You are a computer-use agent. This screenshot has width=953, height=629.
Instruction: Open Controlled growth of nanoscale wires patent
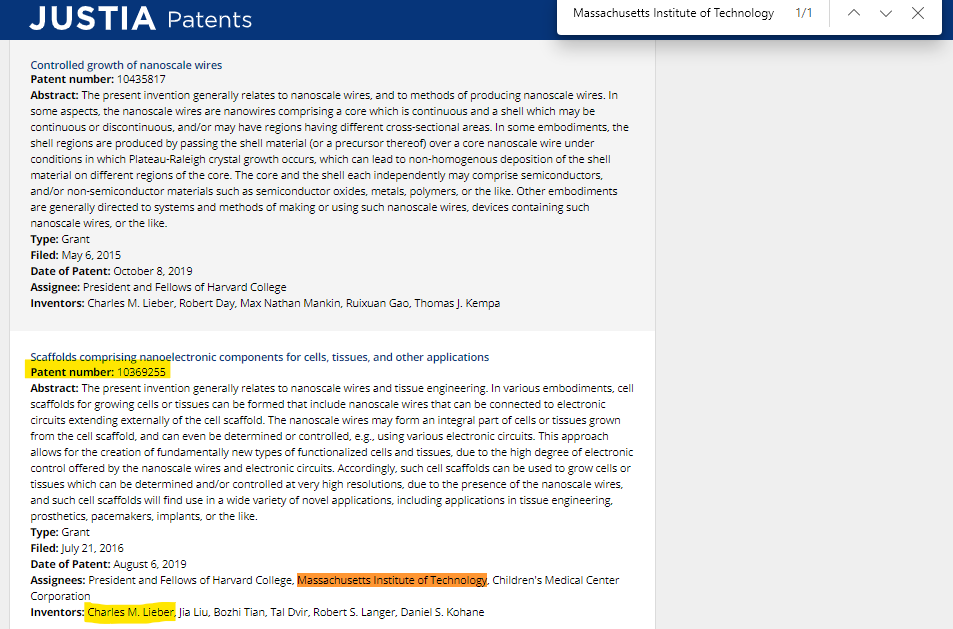click(126, 65)
